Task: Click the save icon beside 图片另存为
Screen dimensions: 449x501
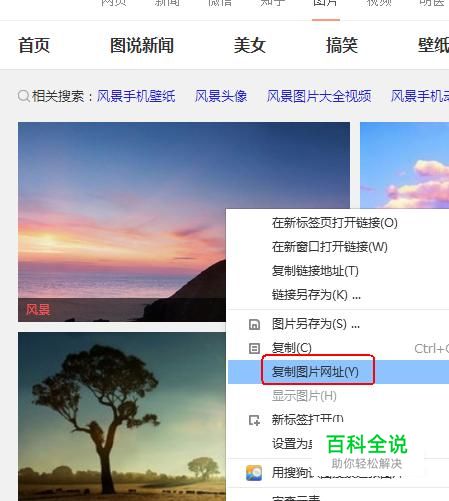Action: 254,324
